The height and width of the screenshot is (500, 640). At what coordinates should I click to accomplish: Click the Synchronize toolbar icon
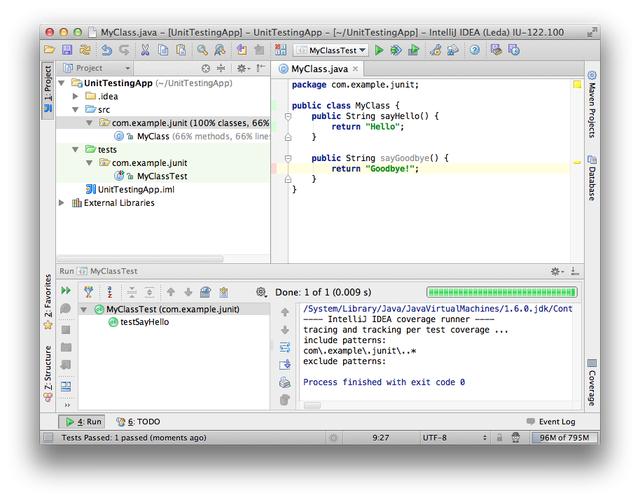coord(85,50)
